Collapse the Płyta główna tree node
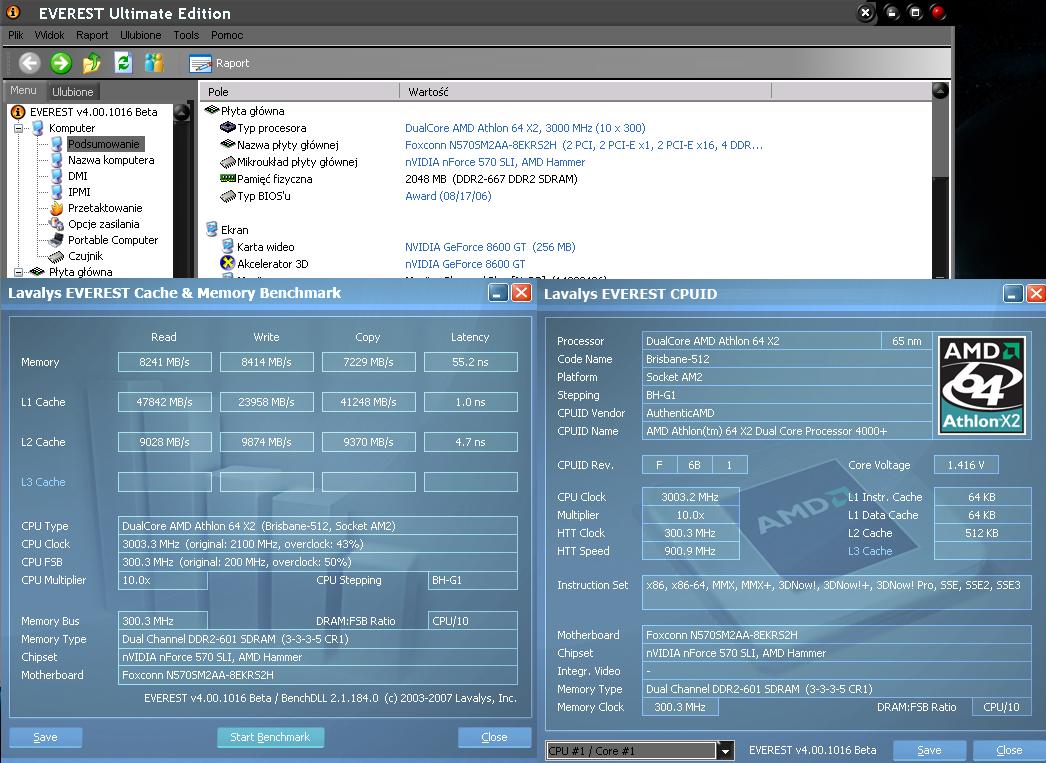 pyautogui.click(x=18, y=272)
